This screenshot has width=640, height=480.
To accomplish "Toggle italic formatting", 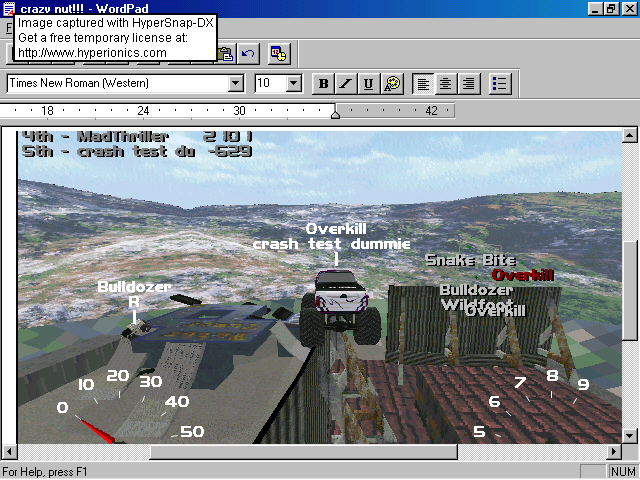I will click(345, 84).
